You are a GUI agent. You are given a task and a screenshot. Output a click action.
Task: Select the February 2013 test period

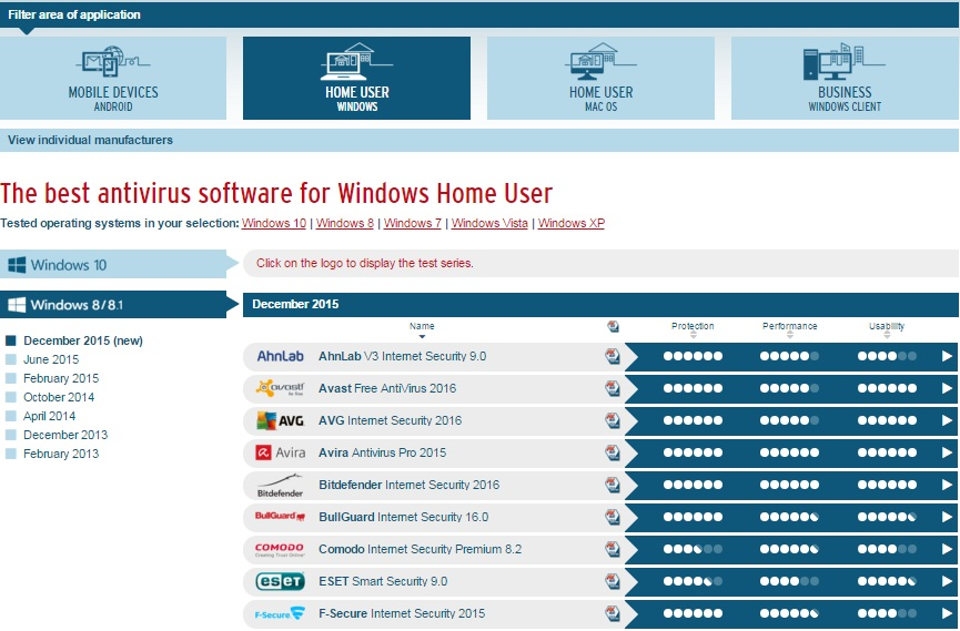pyautogui.click(x=61, y=454)
